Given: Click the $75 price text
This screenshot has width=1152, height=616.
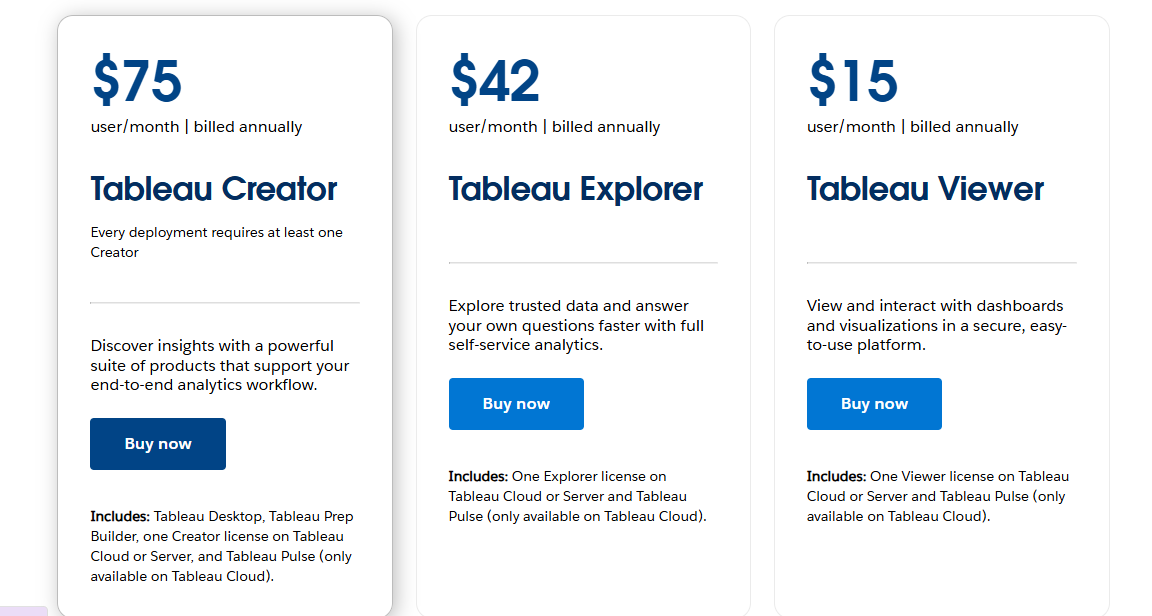Looking at the screenshot, I should 135,80.
